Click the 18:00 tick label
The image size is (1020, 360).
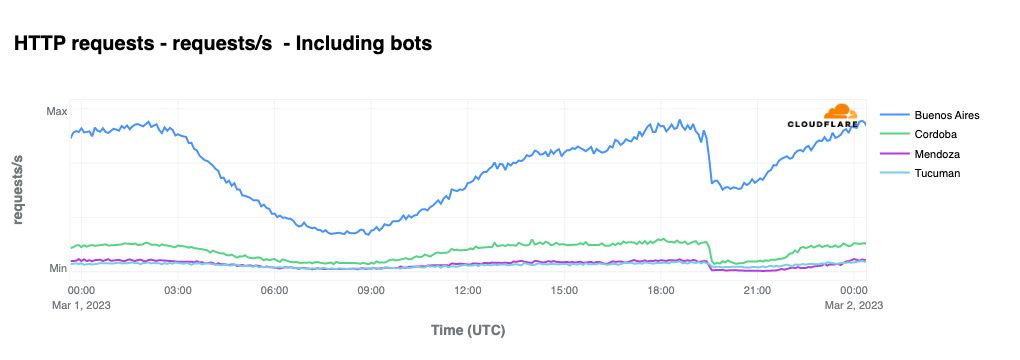click(660, 290)
